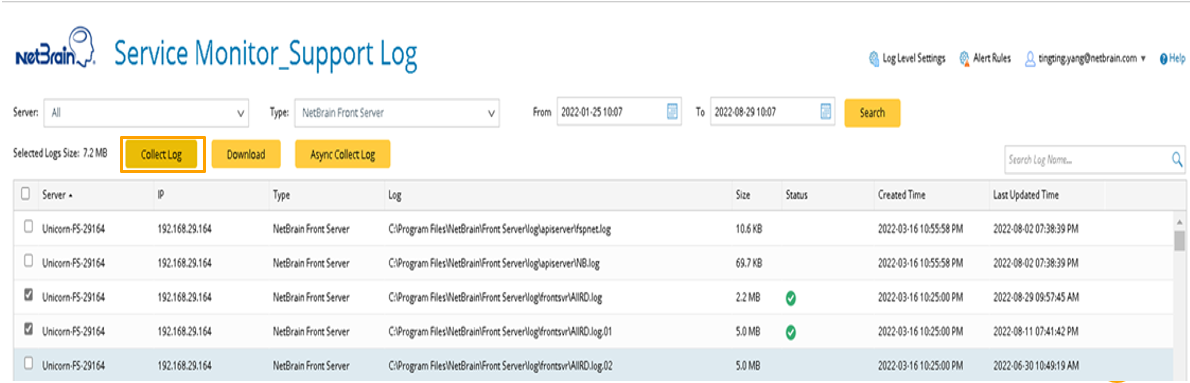
Task: Click the Last Updated Time column header
Action: click(x=1025, y=195)
